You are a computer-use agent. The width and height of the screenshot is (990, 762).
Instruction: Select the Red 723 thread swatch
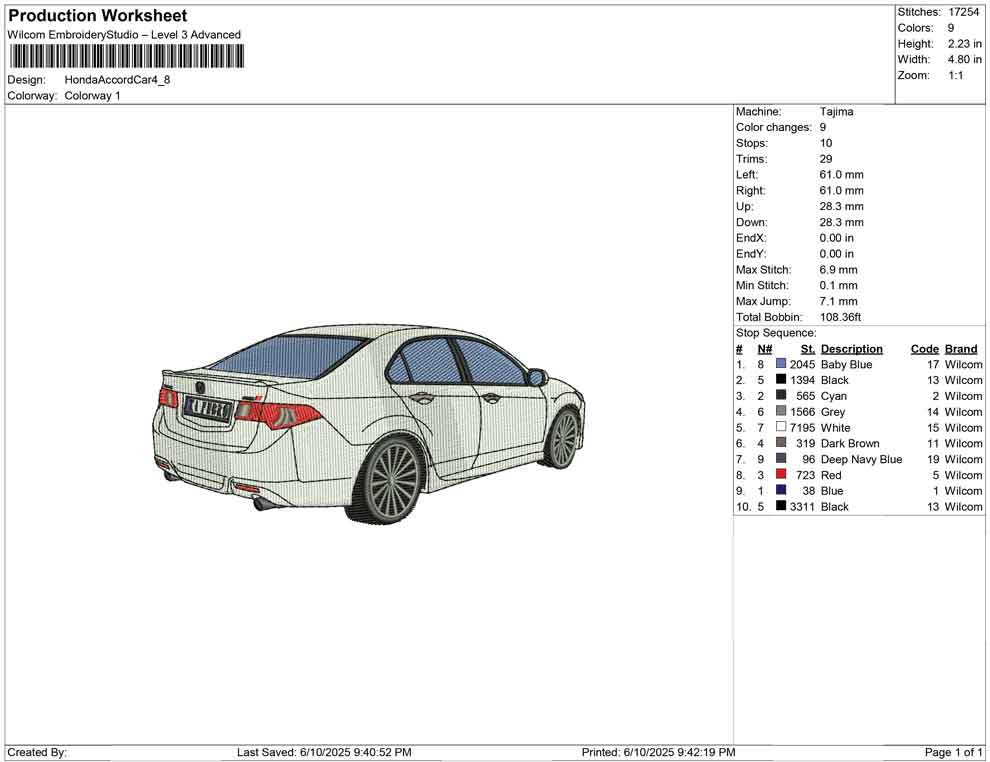click(781, 475)
